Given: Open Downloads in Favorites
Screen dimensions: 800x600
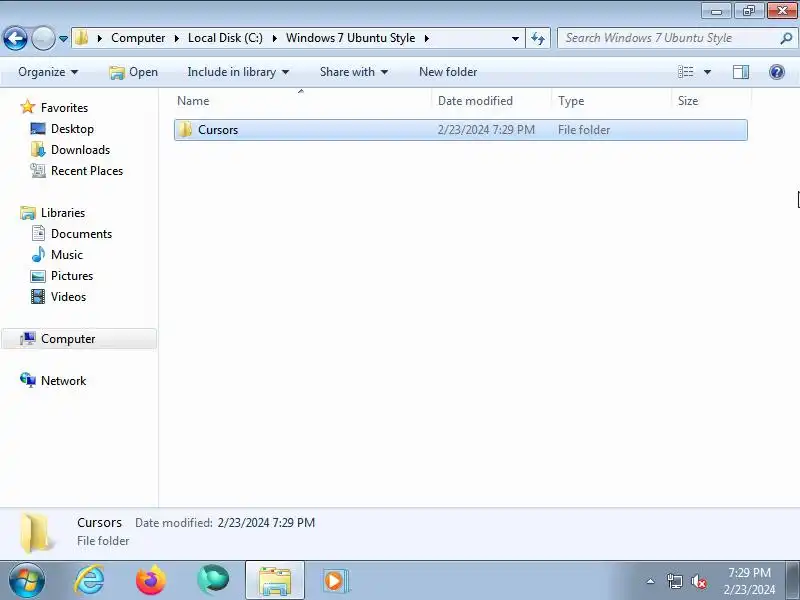Looking at the screenshot, I should [80, 149].
